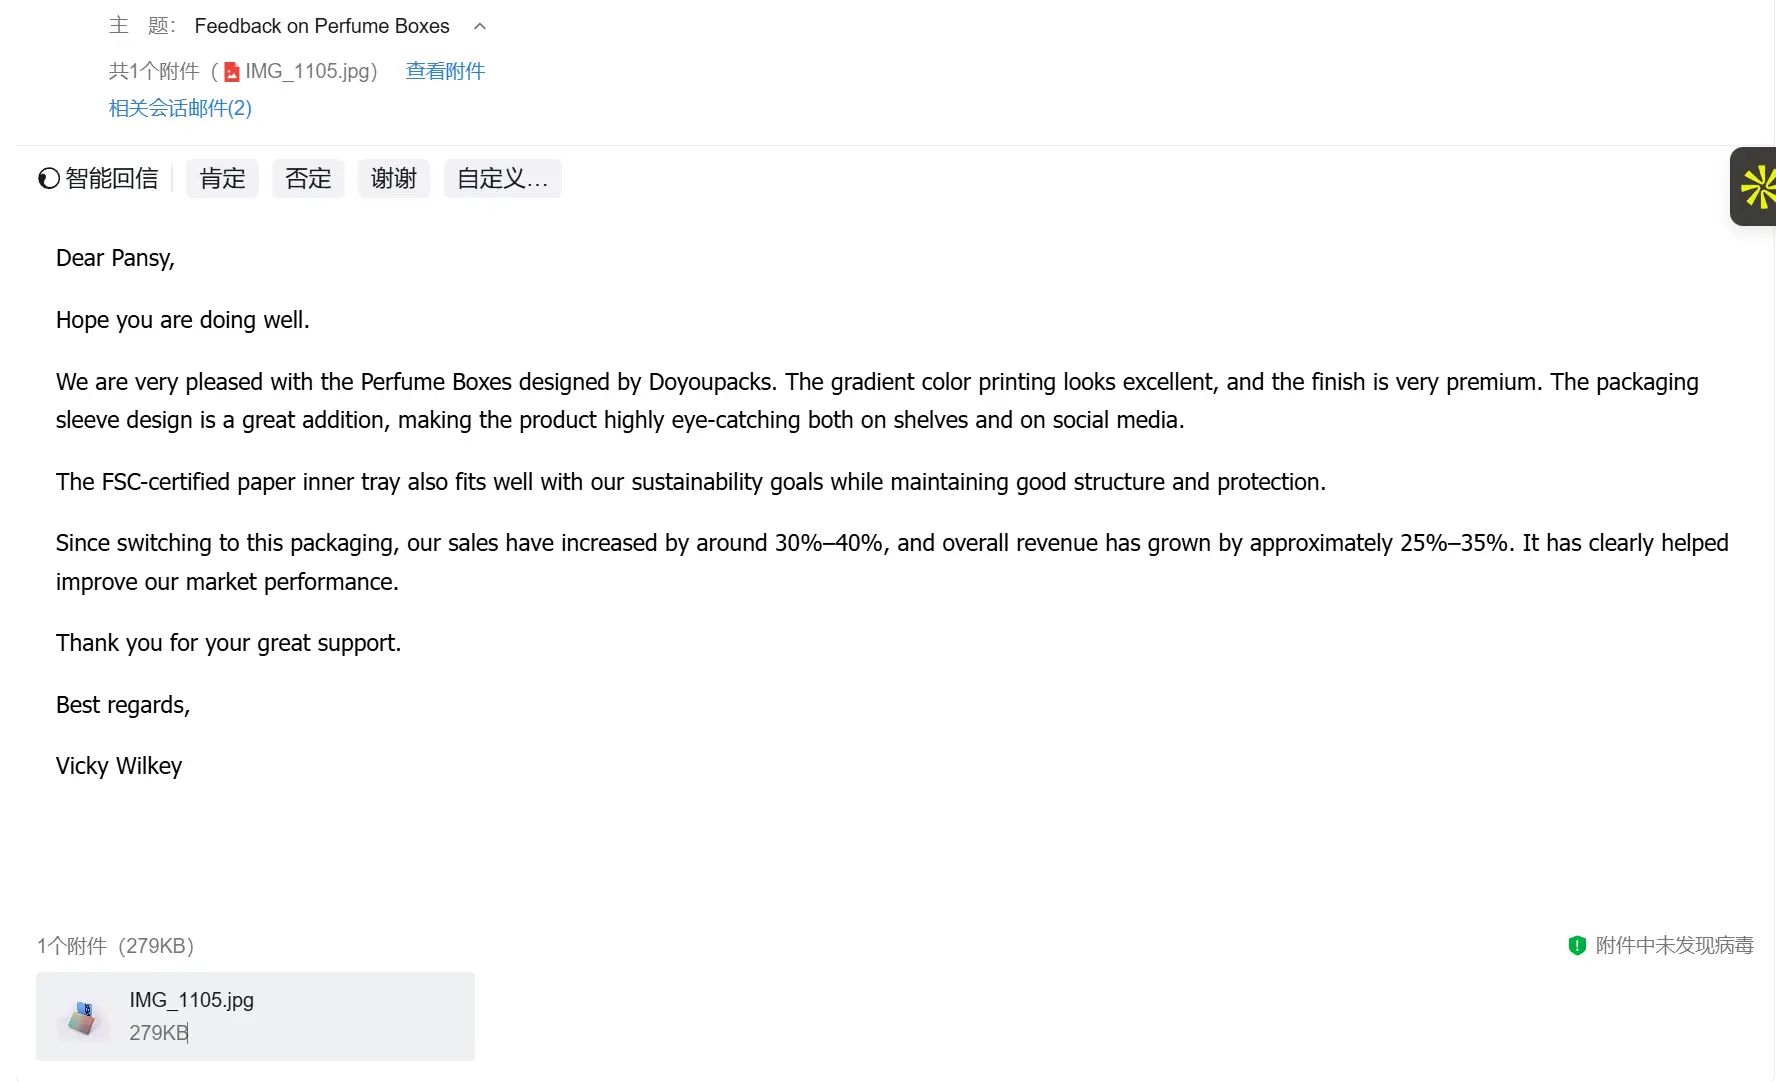1776x1082 pixels.
Task: Click the subject text Feedback on Perfume Boxes
Action: [x=322, y=26]
